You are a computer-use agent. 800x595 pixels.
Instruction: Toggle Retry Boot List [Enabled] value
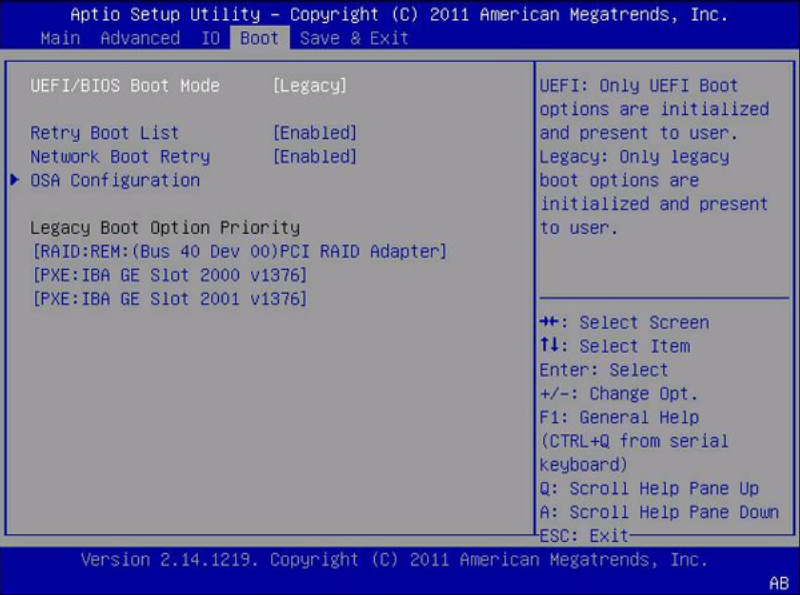[x=315, y=133]
